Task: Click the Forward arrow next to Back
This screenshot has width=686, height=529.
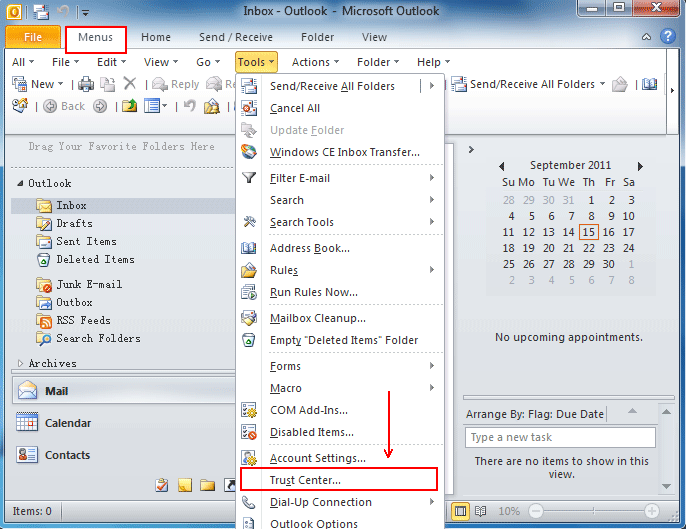Action: pyautogui.click(x=100, y=106)
